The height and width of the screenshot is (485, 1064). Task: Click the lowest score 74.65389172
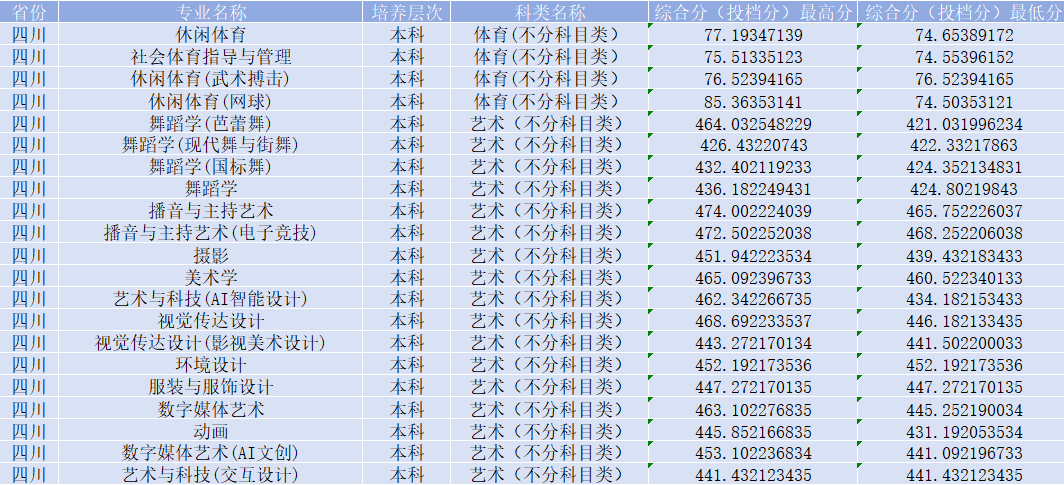point(961,35)
